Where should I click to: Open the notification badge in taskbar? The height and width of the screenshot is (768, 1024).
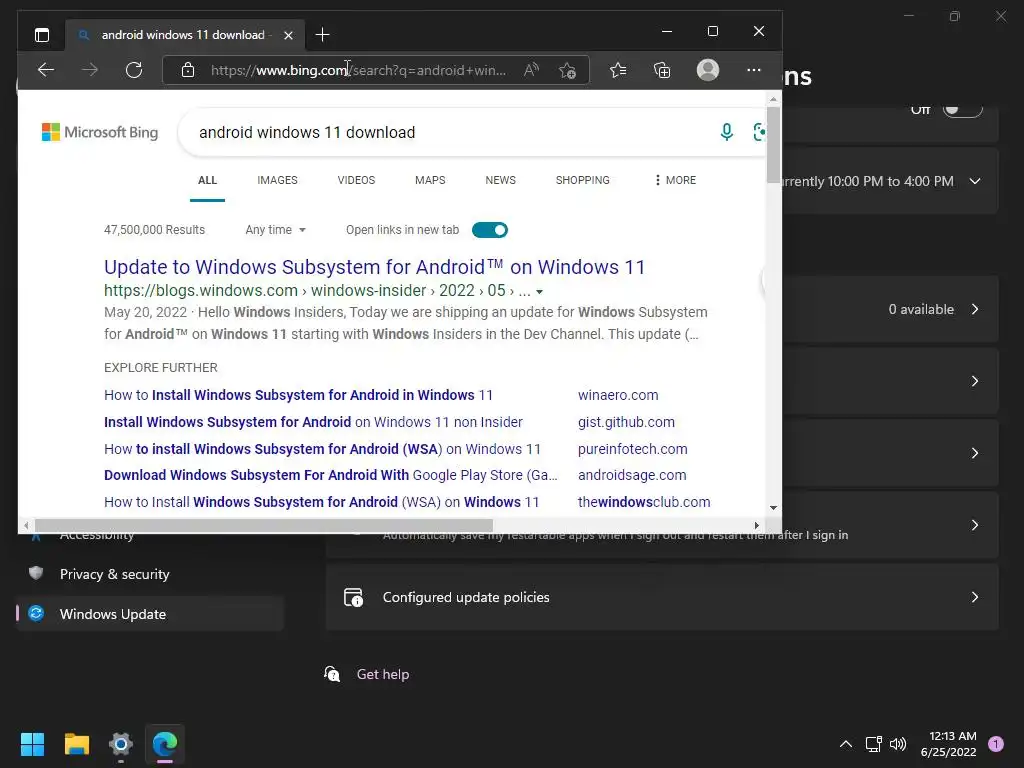pos(996,744)
